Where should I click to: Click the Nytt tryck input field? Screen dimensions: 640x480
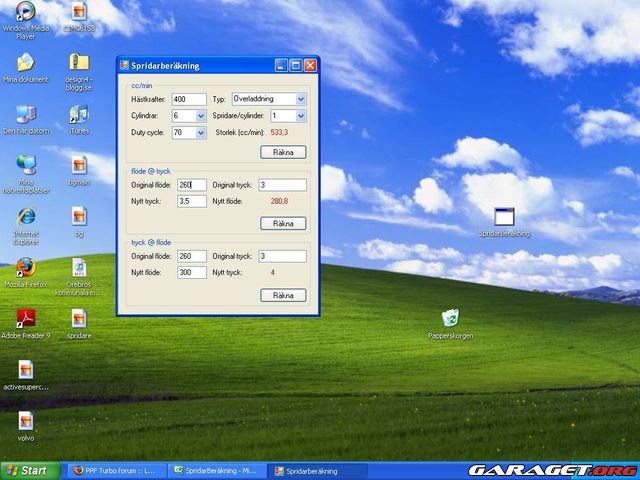(191, 201)
